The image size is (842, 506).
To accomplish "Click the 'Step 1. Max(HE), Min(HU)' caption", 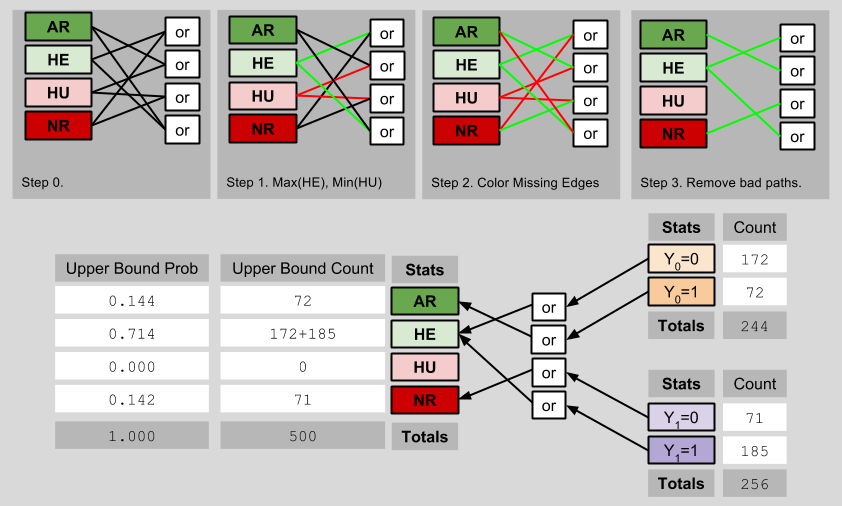I will tap(304, 183).
